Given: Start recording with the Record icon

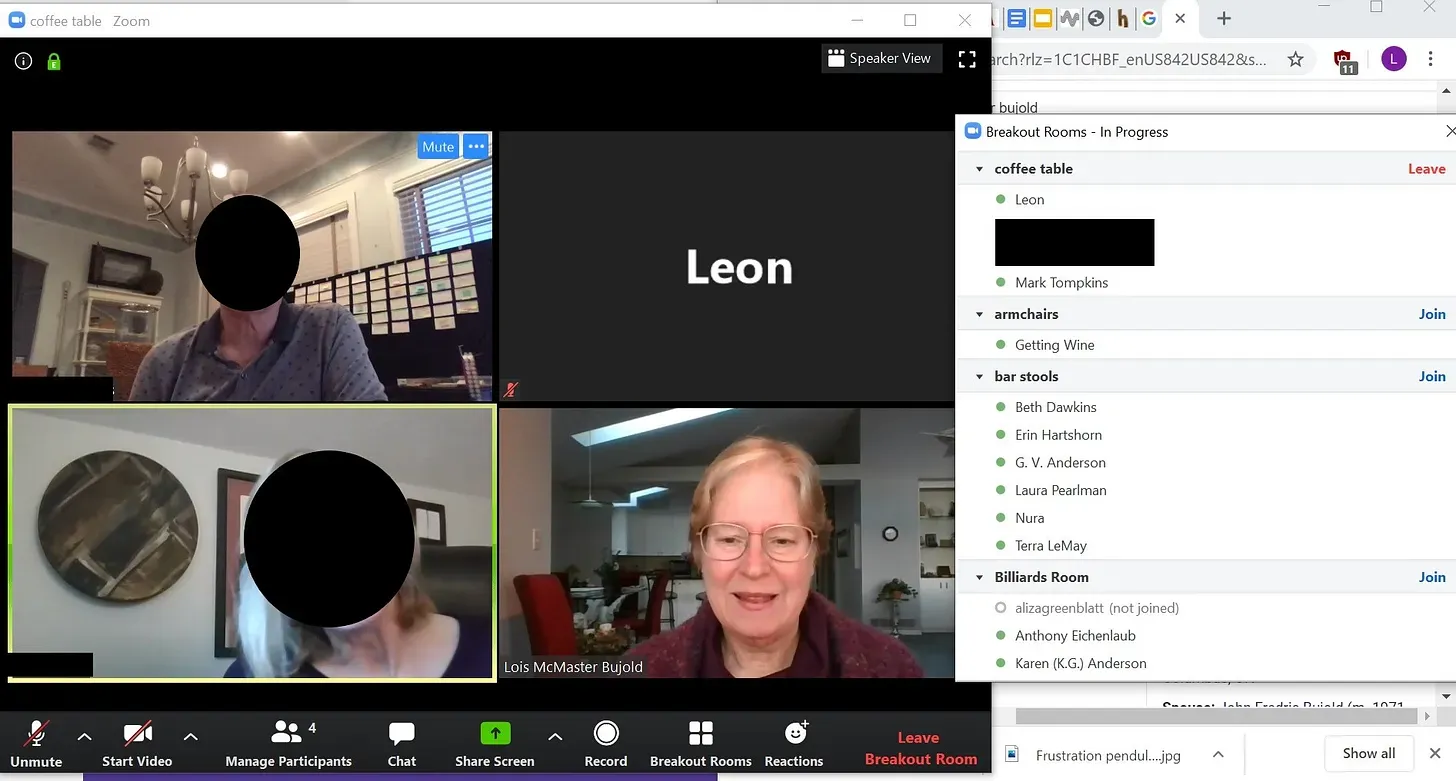Looking at the screenshot, I should coord(606,735).
